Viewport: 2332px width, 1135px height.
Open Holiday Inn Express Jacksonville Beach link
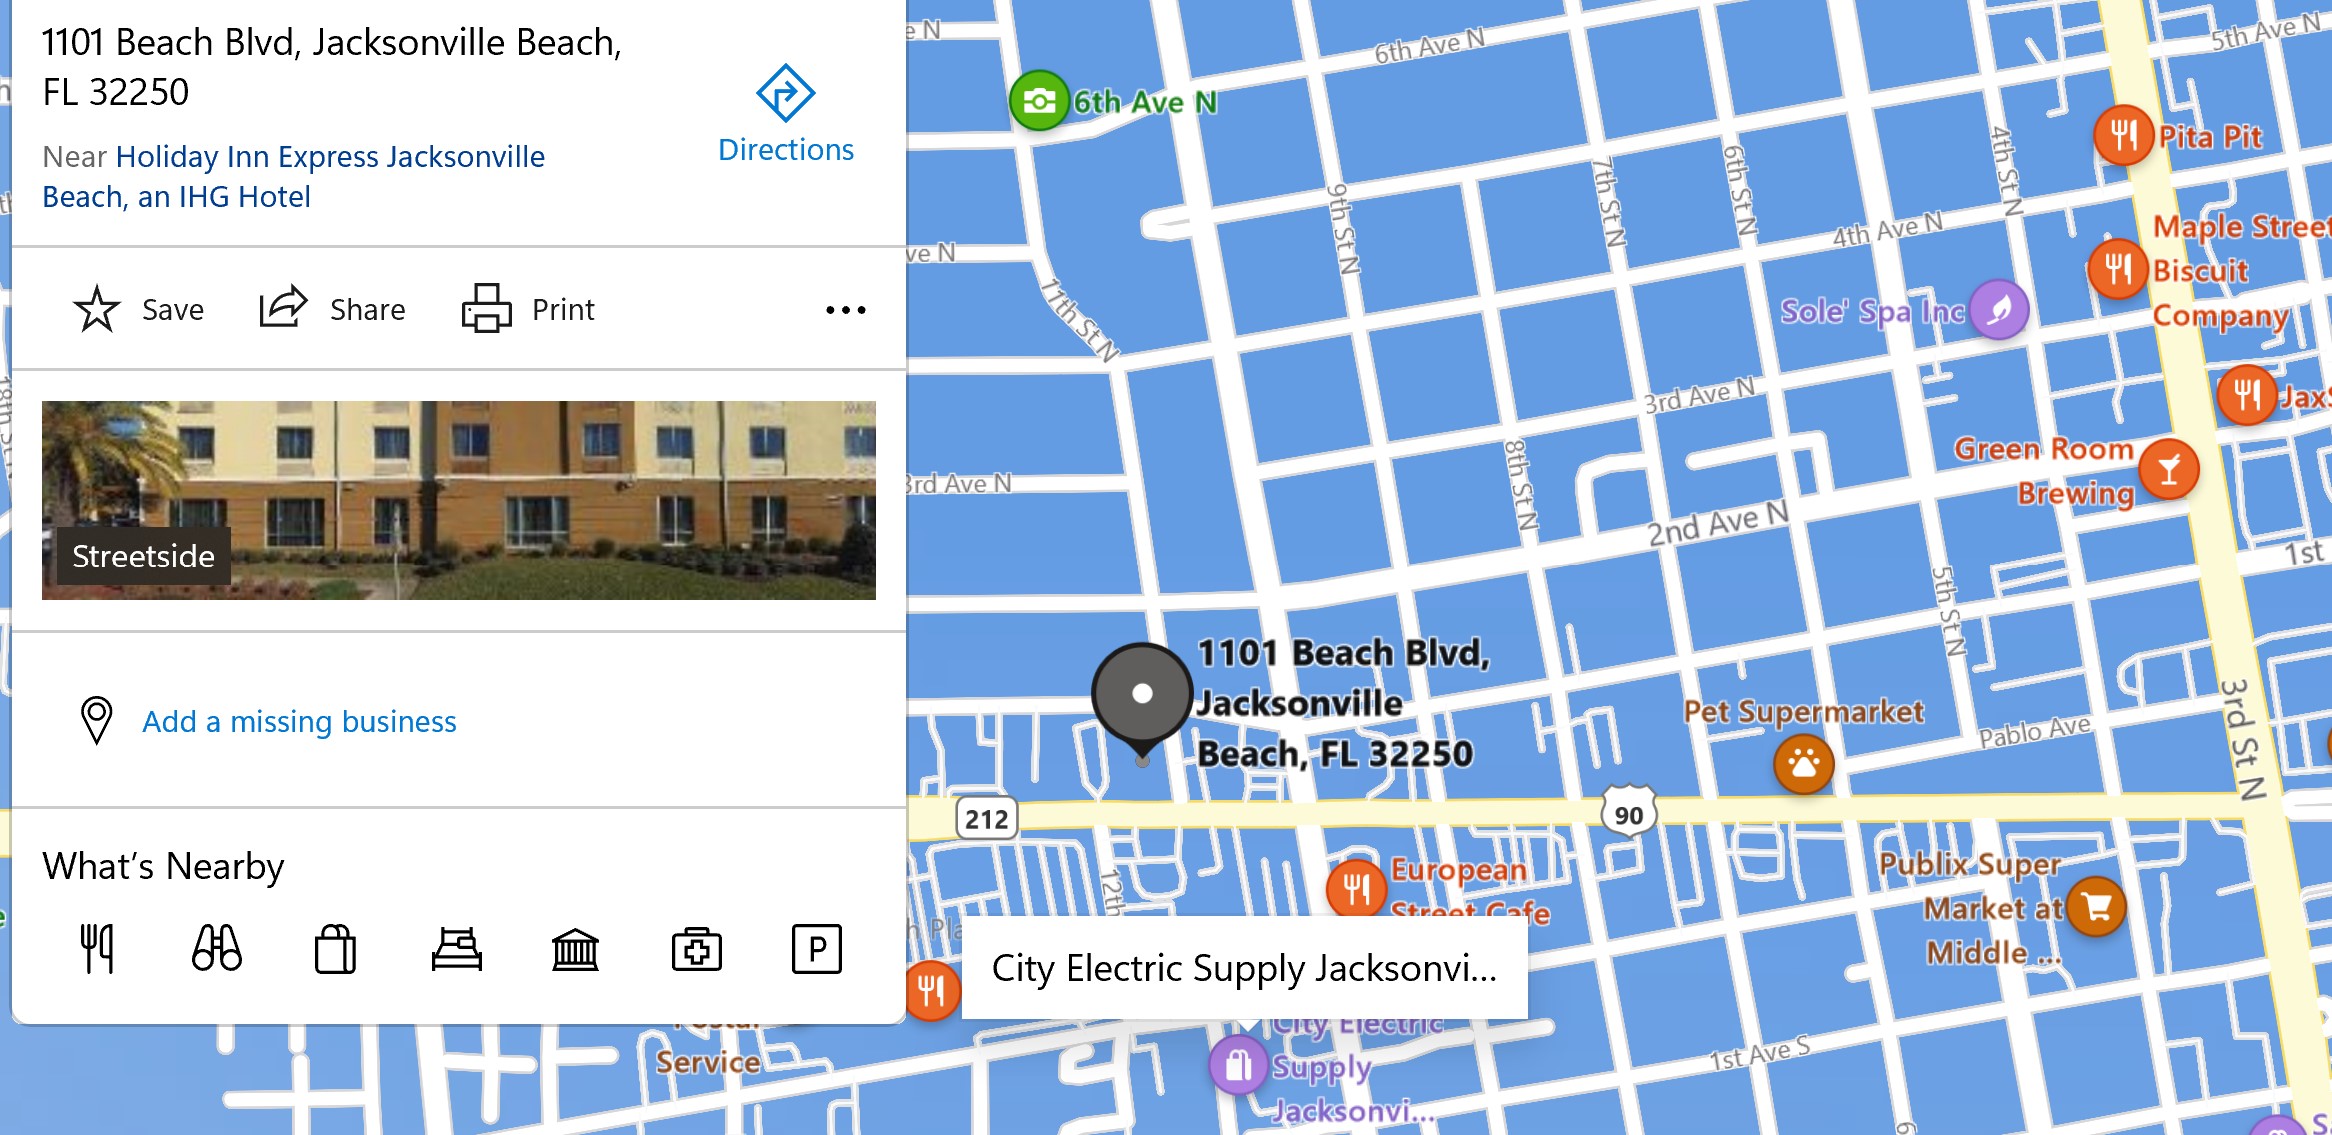point(293,176)
